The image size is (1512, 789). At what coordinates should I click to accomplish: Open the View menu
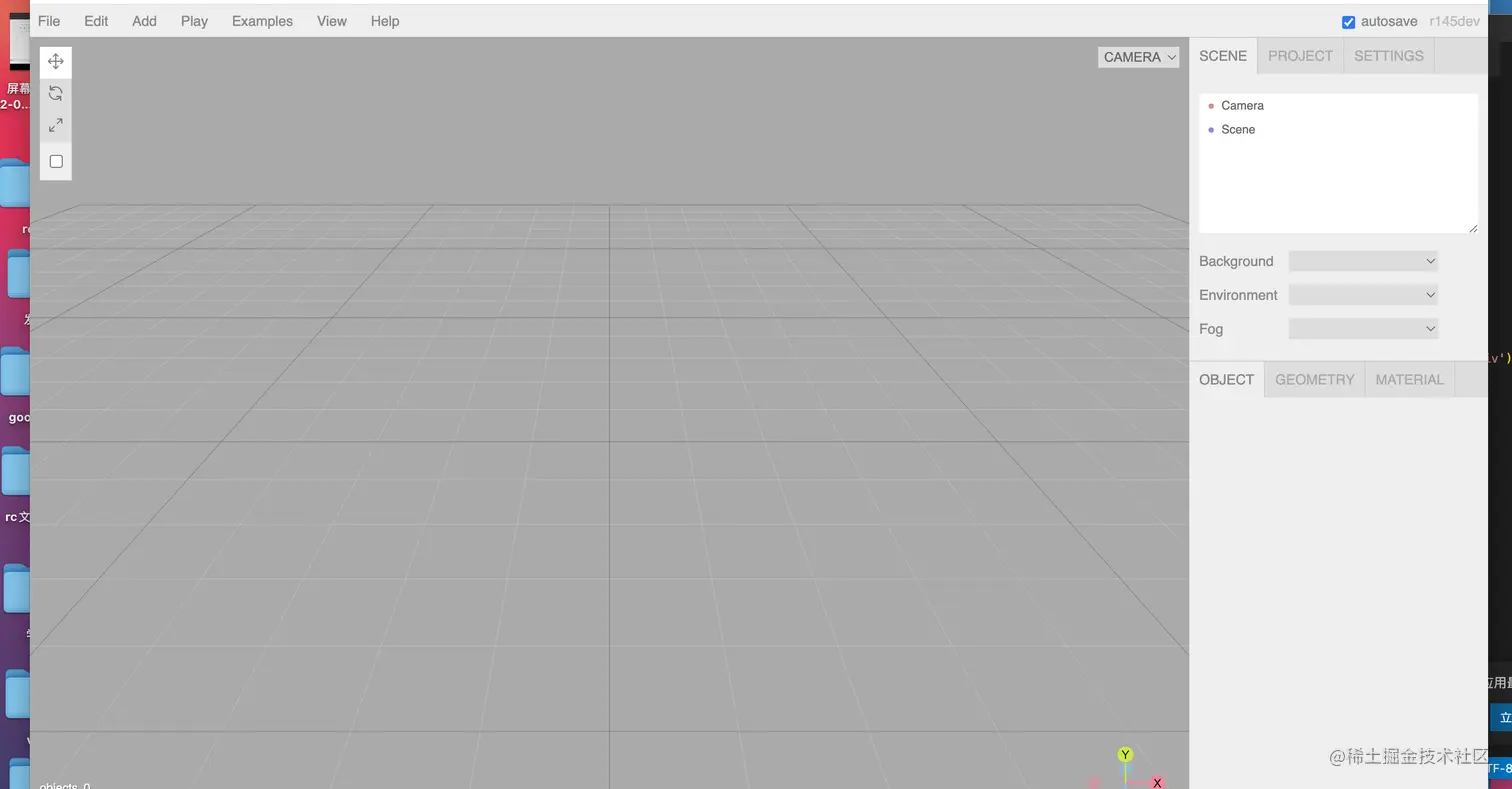(x=332, y=21)
